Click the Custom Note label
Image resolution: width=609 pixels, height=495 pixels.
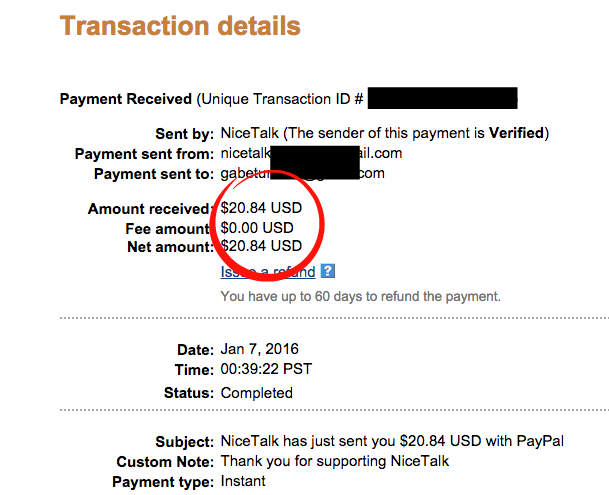[x=165, y=462]
